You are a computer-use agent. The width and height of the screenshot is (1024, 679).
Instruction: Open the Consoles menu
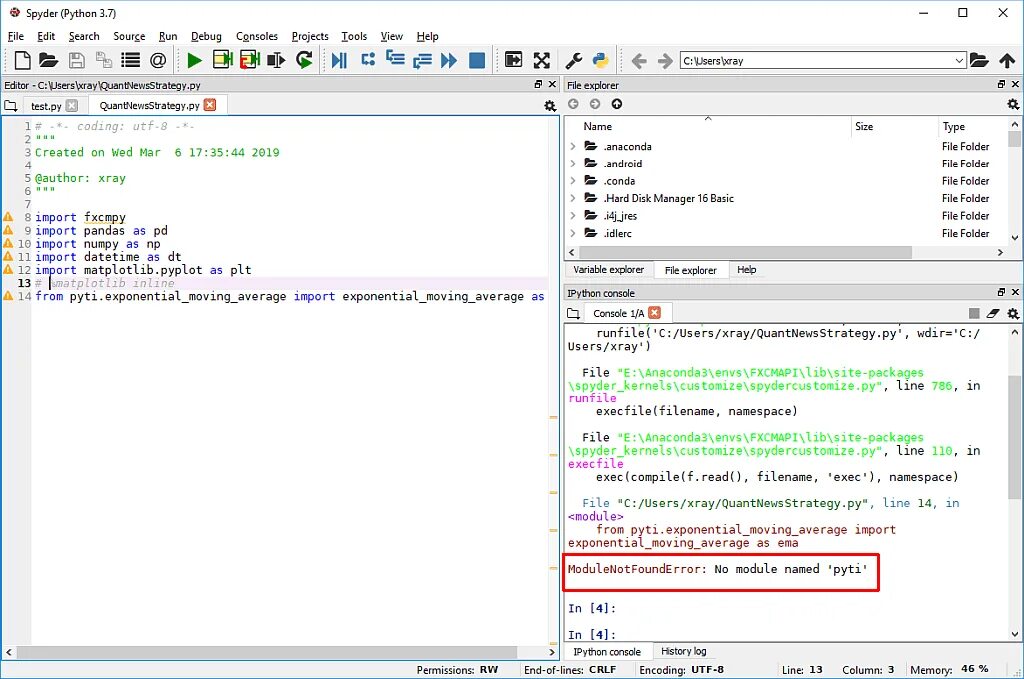click(x=257, y=37)
